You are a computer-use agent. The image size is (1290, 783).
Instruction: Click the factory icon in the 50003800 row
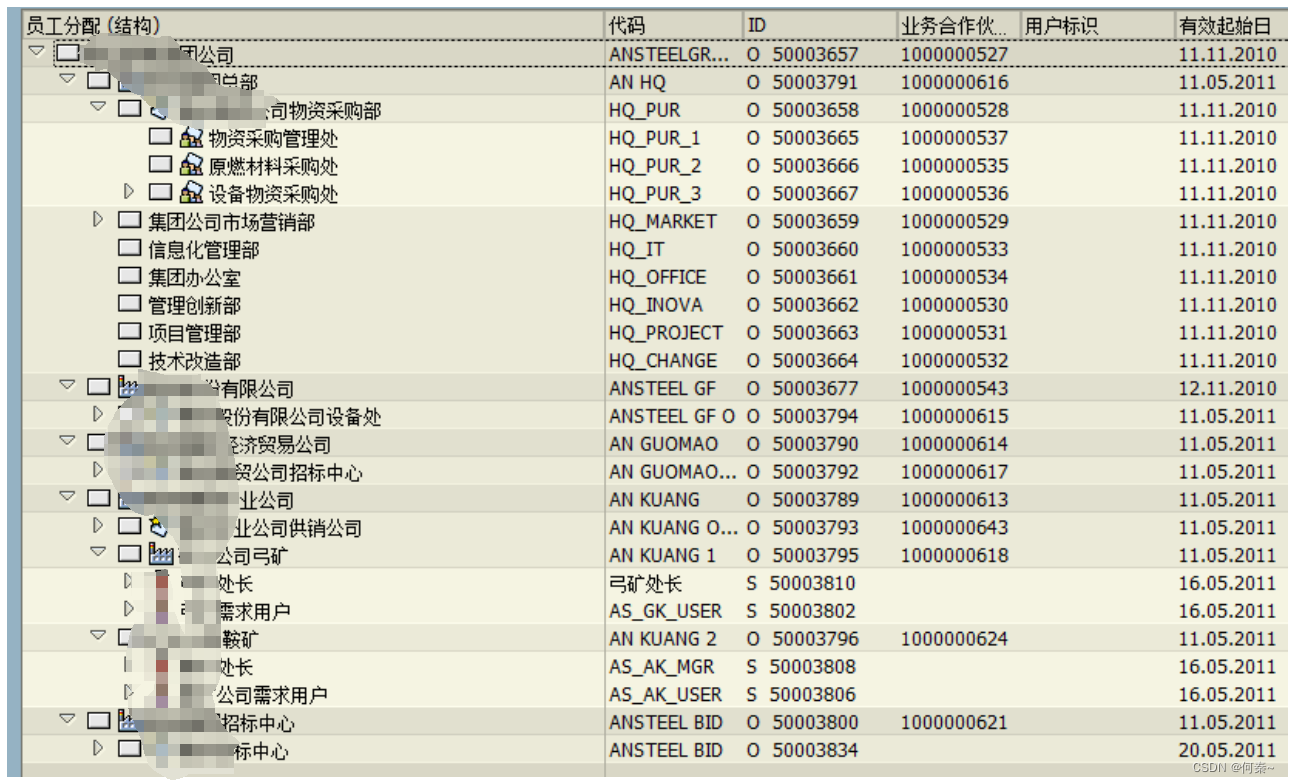[x=128, y=721]
